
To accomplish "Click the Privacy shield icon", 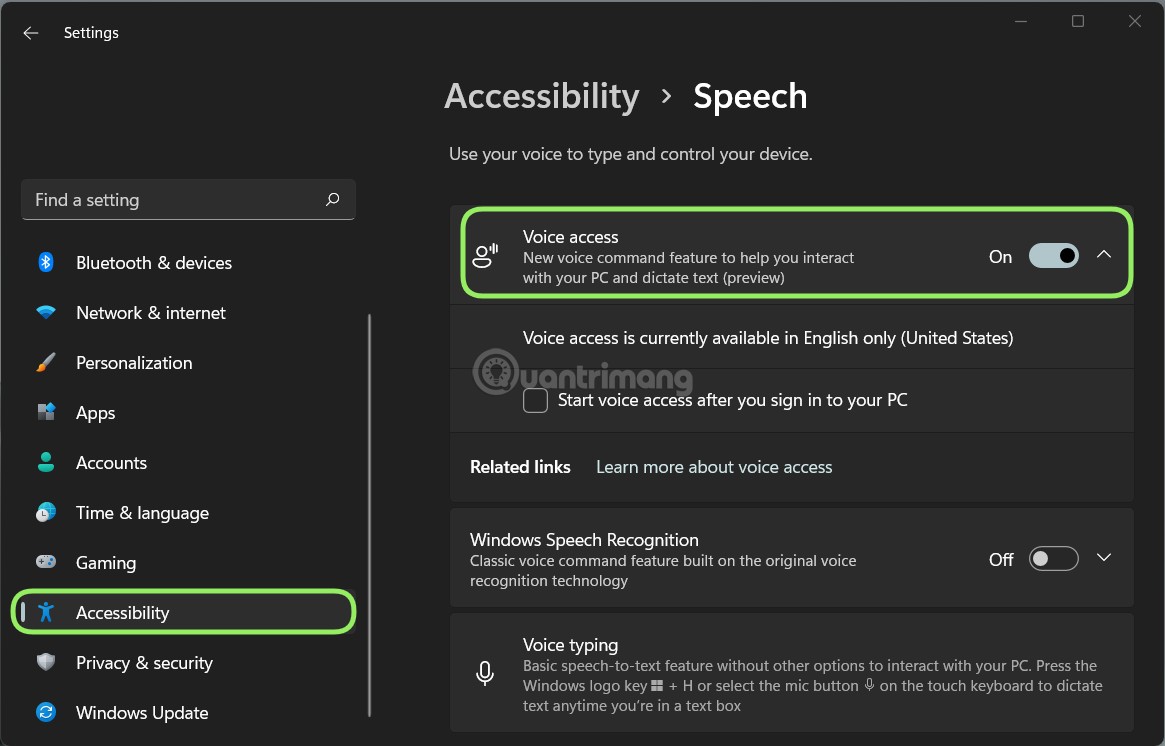I will pyautogui.click(x=46, y=662).
